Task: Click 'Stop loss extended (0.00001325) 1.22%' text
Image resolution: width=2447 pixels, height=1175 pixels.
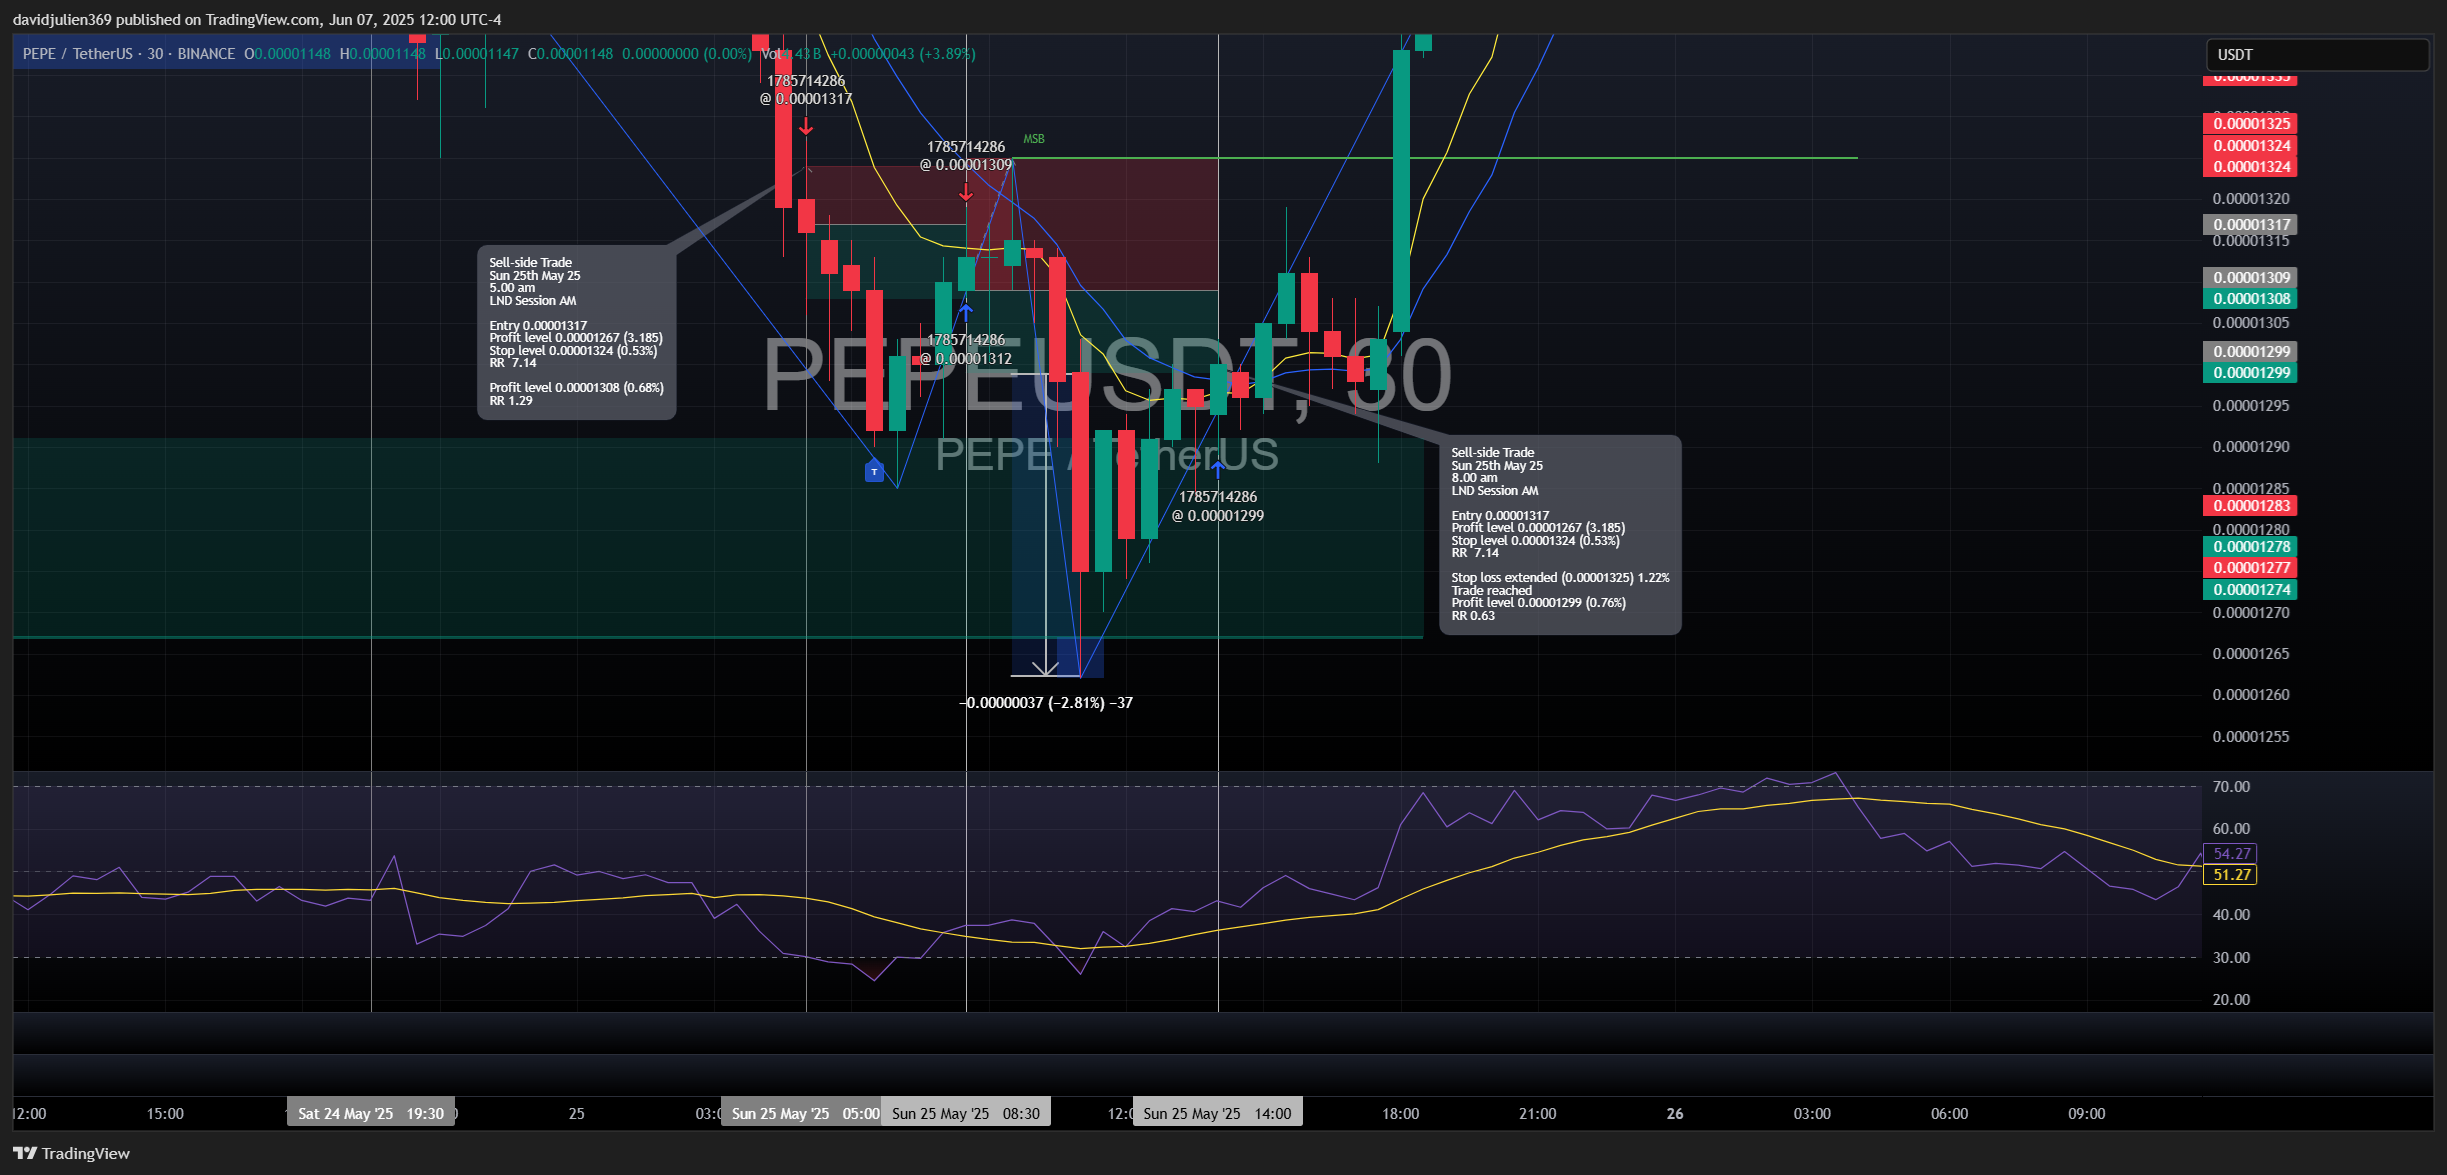Action: tap(1560, 578)
